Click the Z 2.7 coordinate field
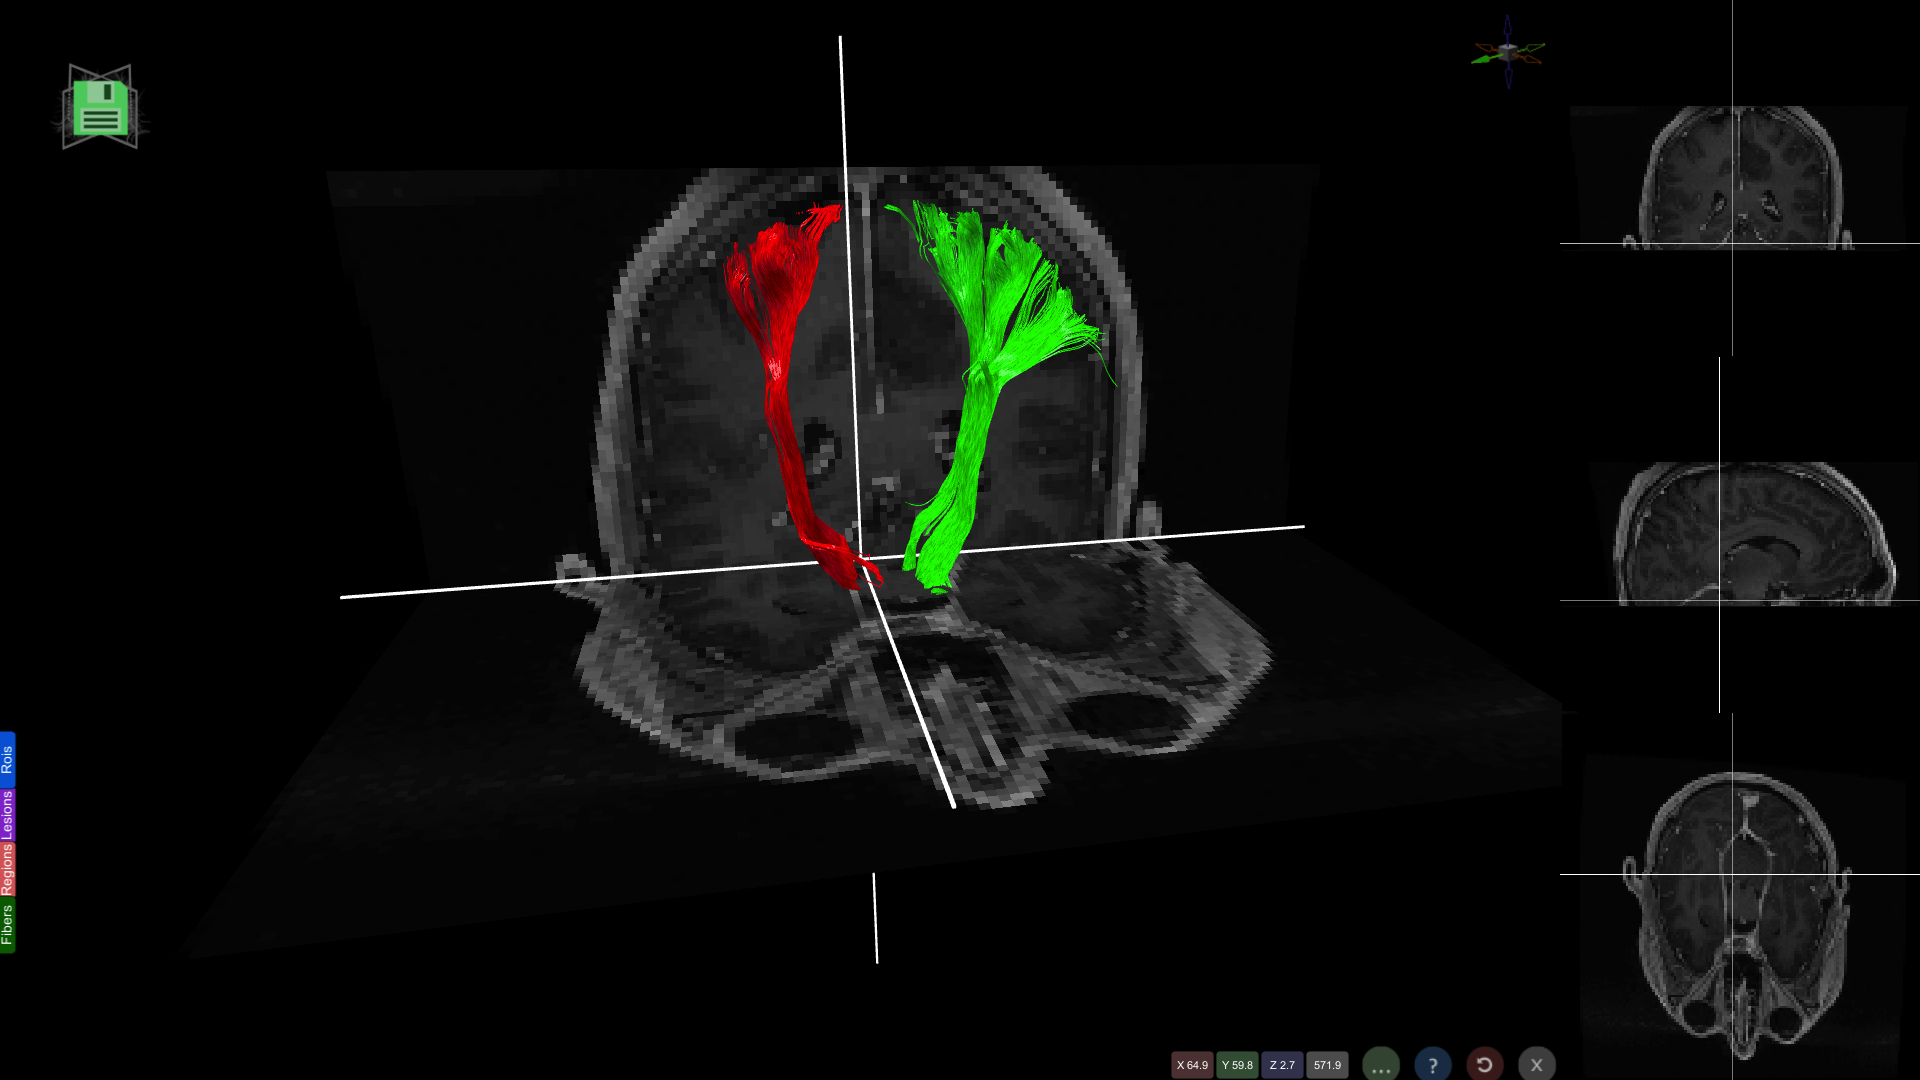The height and width of the screenshot is (1080, 1920). (1282, 1065)
